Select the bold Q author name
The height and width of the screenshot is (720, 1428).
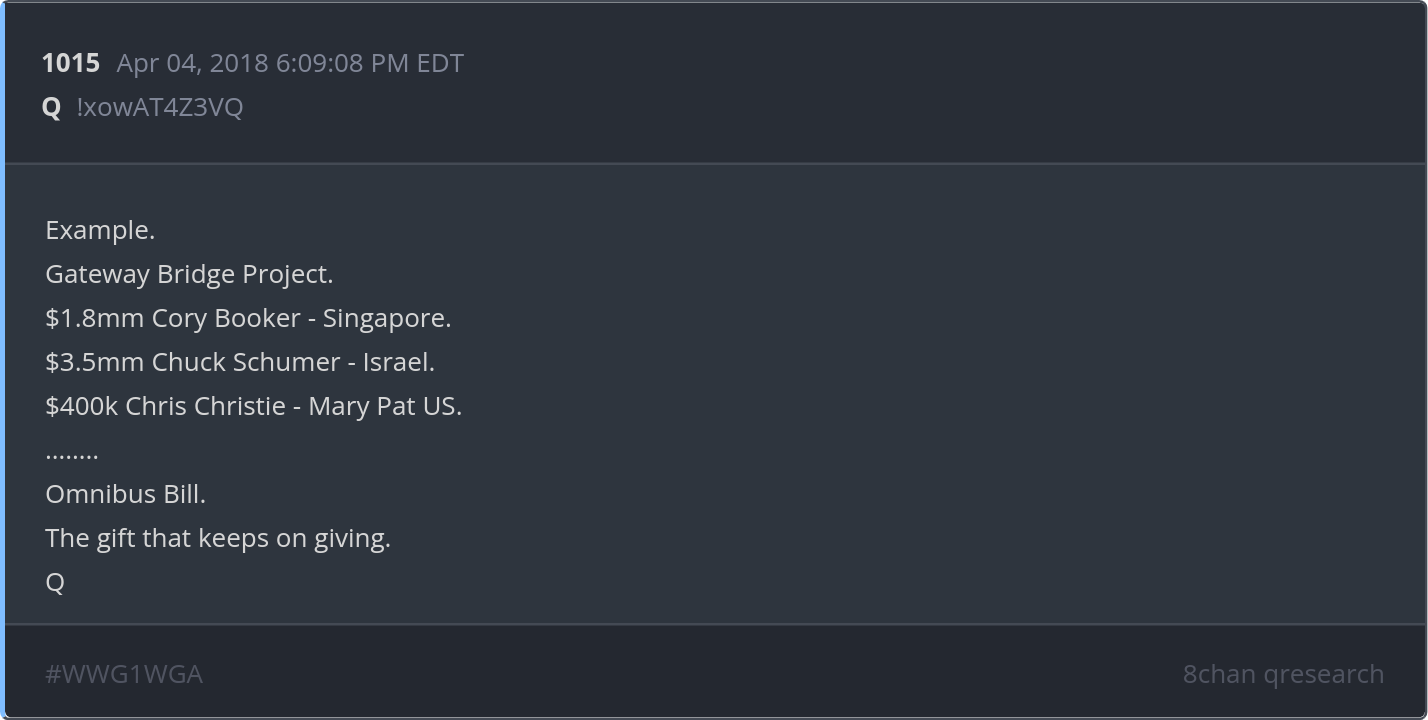coord(51,107)
